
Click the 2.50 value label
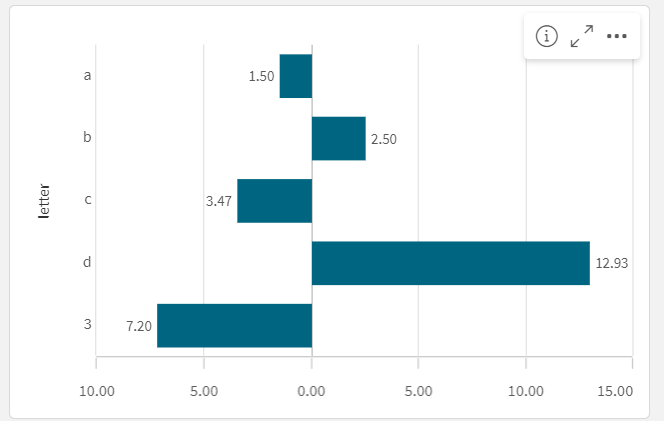pyautogui.click(x=384, y=139)
